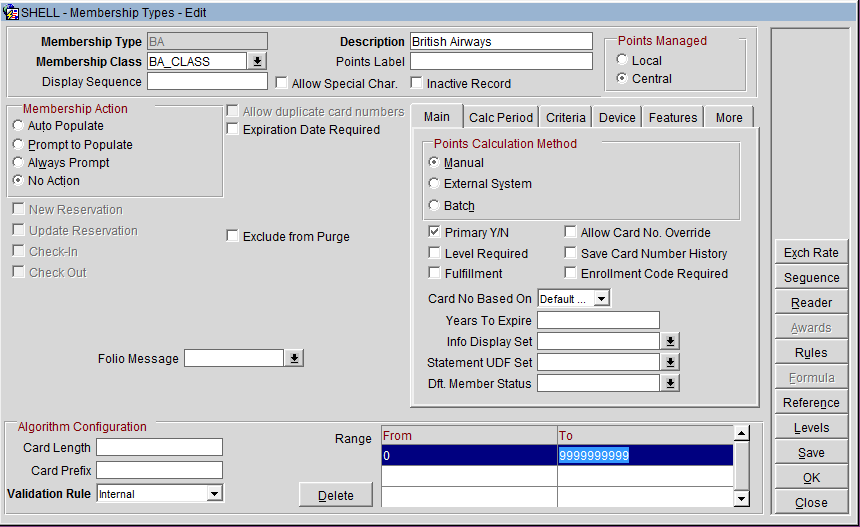
Task: Open the Statement UDF Set lookup arrow
Action: 671,362
